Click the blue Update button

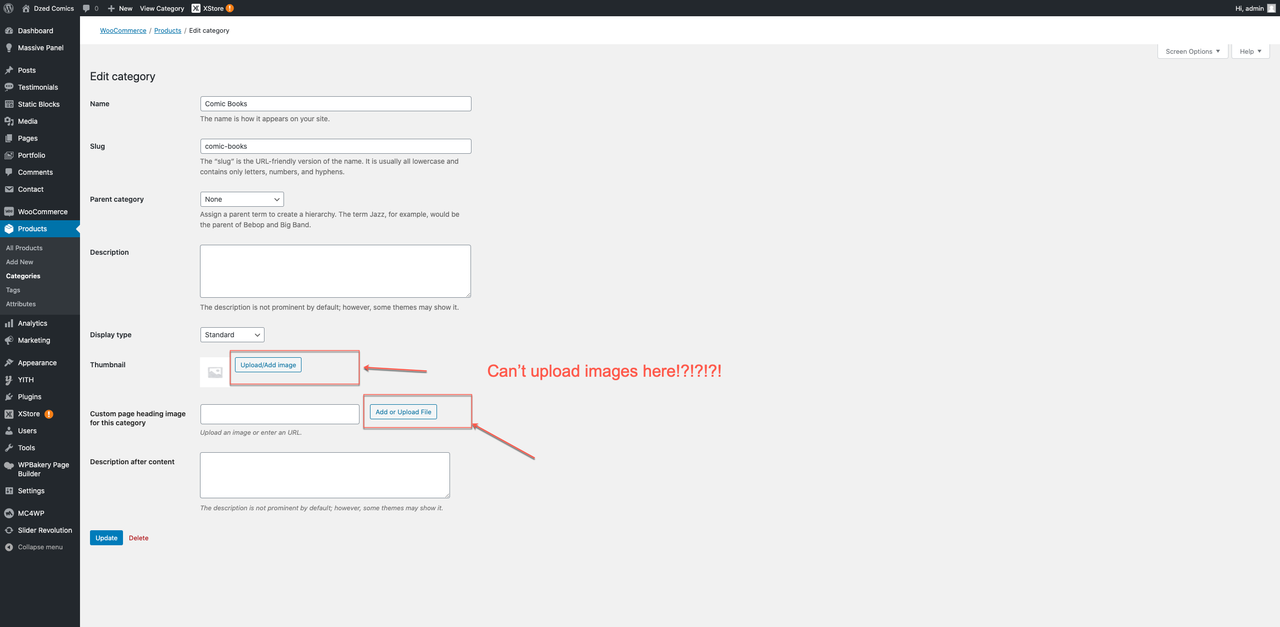click(x=106, y=538)
